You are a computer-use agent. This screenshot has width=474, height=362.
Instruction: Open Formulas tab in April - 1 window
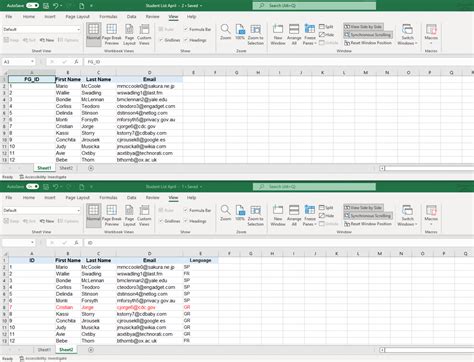[x=108, y=197]
